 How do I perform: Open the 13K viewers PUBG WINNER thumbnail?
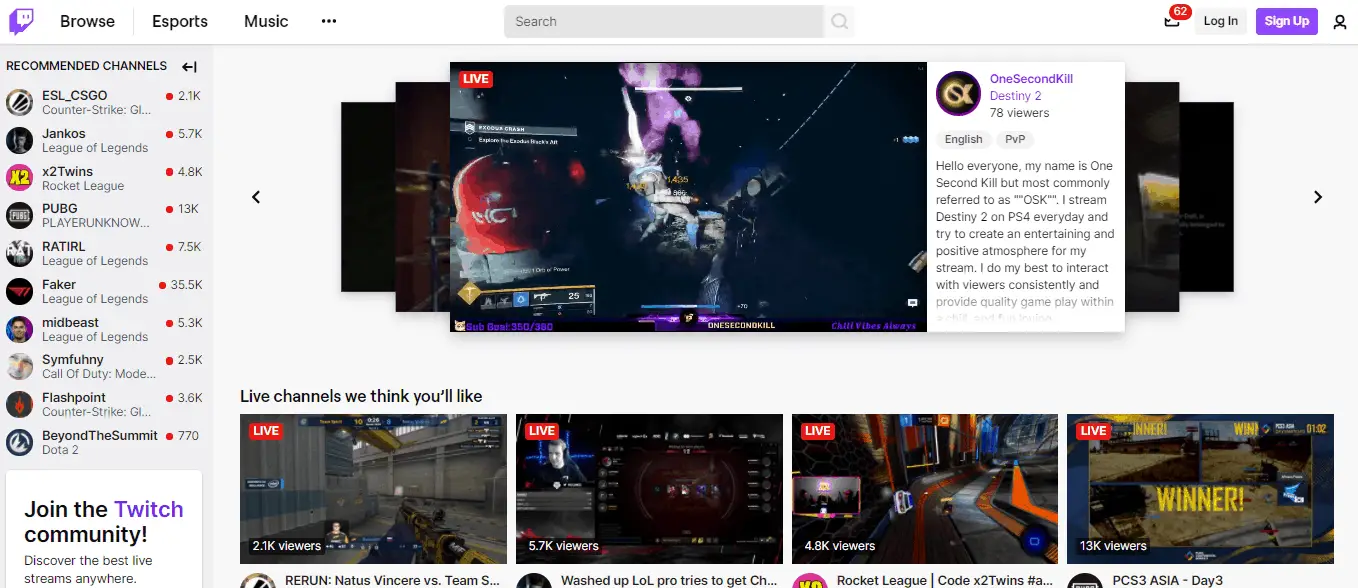click(x=1200, y=489)
